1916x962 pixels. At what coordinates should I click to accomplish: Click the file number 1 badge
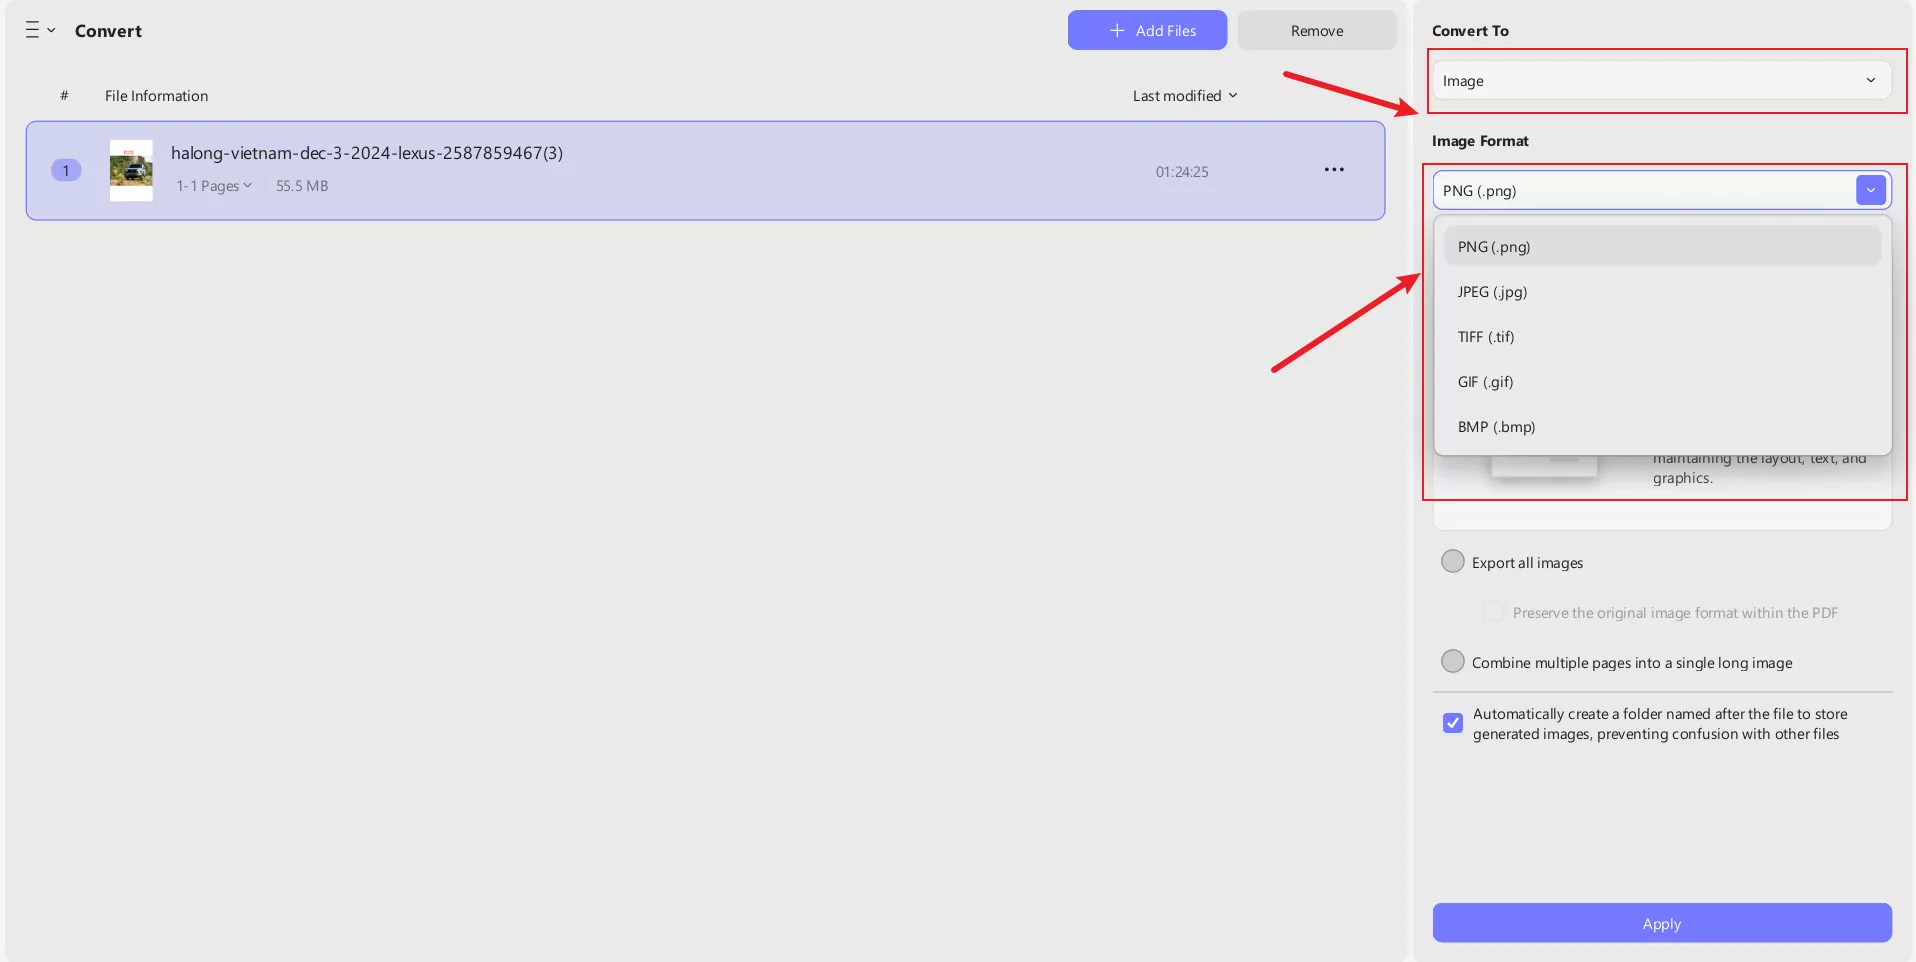click(66, 171)
